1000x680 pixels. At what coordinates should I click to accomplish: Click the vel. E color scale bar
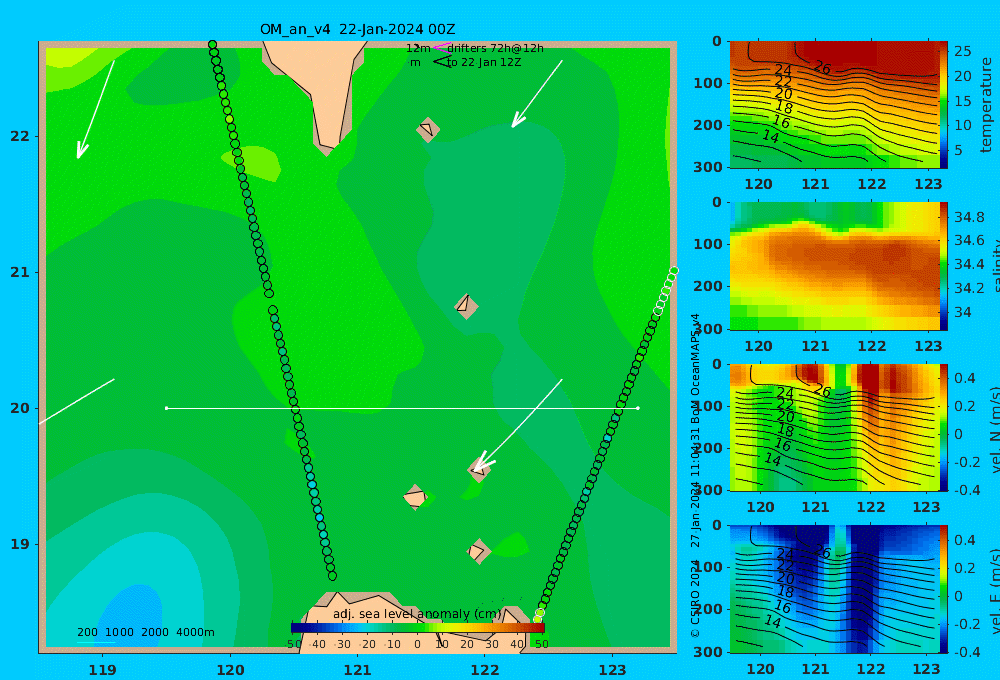coord(944,589)
